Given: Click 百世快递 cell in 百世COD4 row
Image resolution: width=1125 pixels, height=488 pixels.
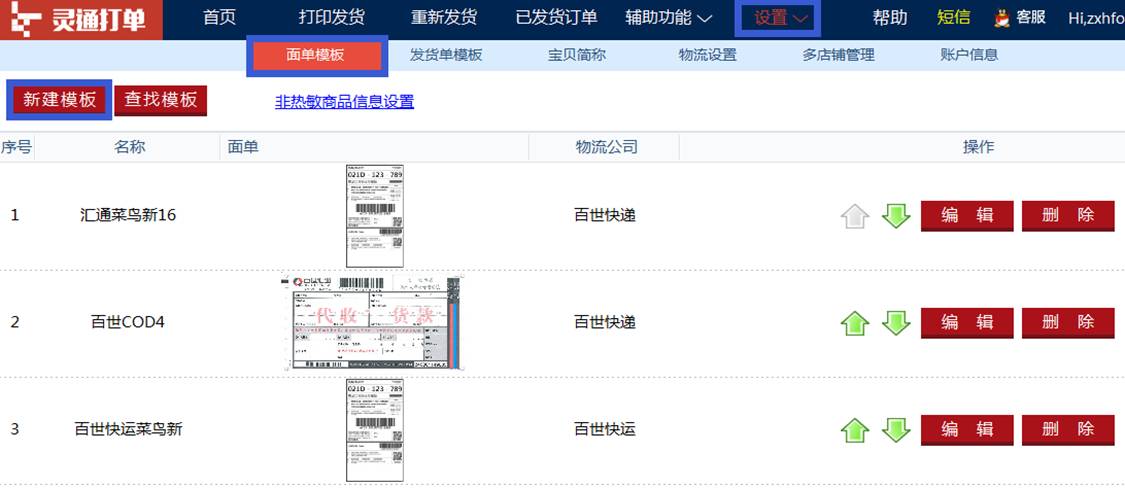Looking at the screenshot, I should point(605,322).
